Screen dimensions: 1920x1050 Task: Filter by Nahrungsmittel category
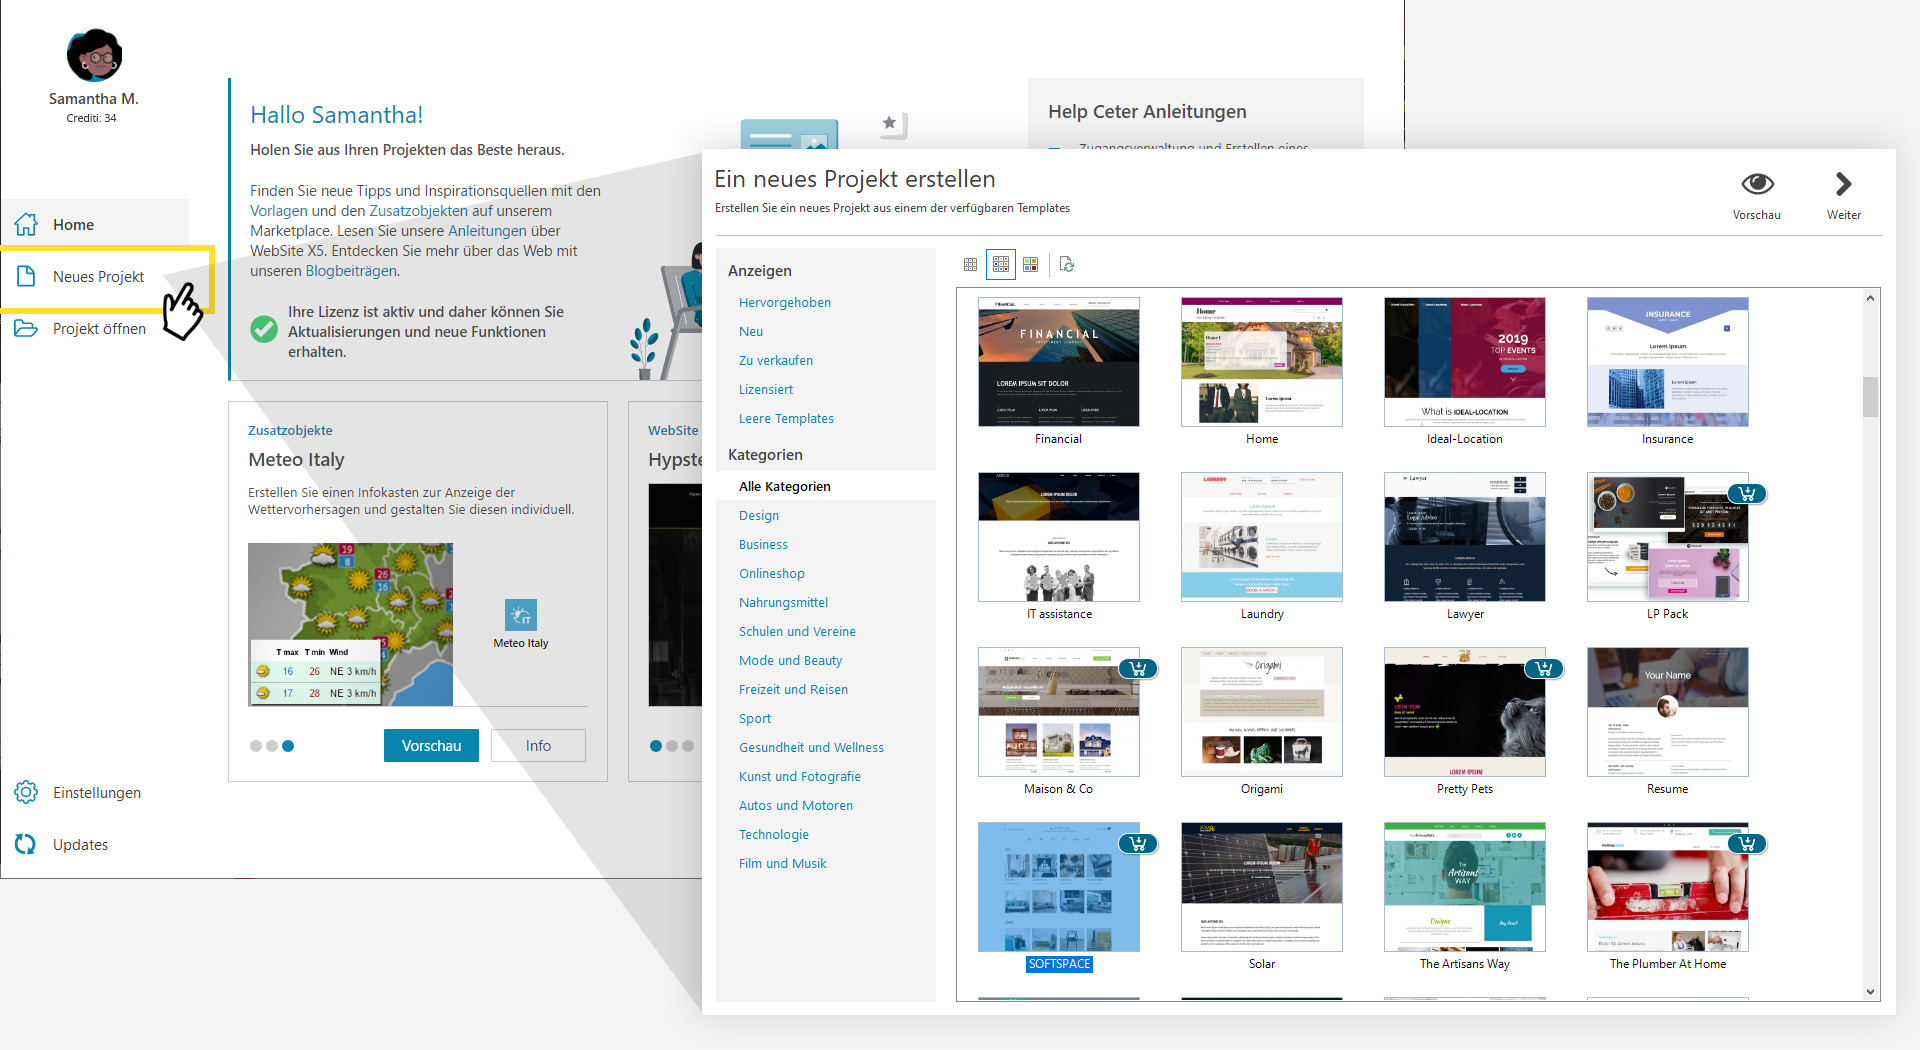784,603
